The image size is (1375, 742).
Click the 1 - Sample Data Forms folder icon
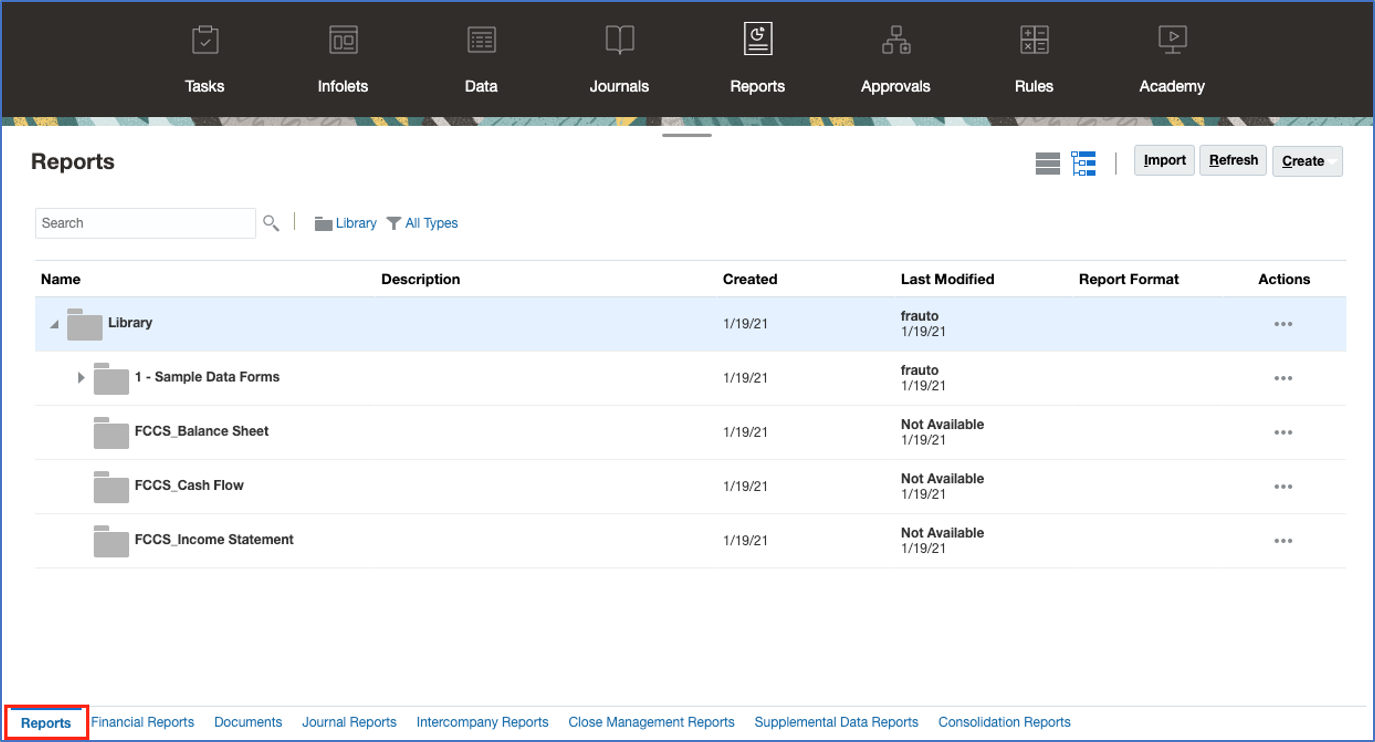pos(111,378)
